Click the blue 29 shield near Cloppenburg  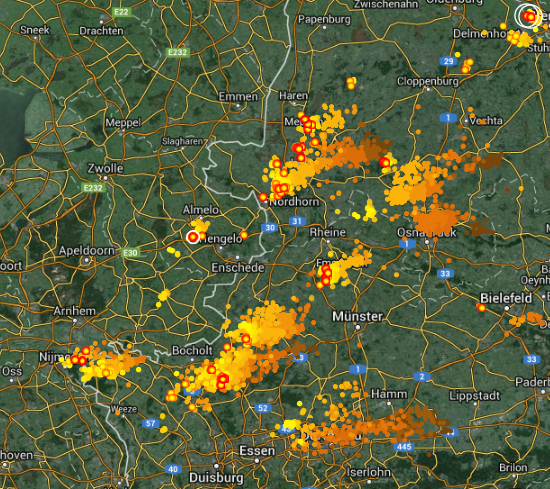pos(448,61)
